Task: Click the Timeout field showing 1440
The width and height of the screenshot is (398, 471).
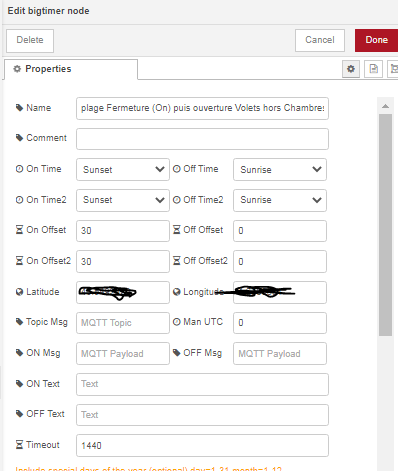Action: [x=202, y=445]
